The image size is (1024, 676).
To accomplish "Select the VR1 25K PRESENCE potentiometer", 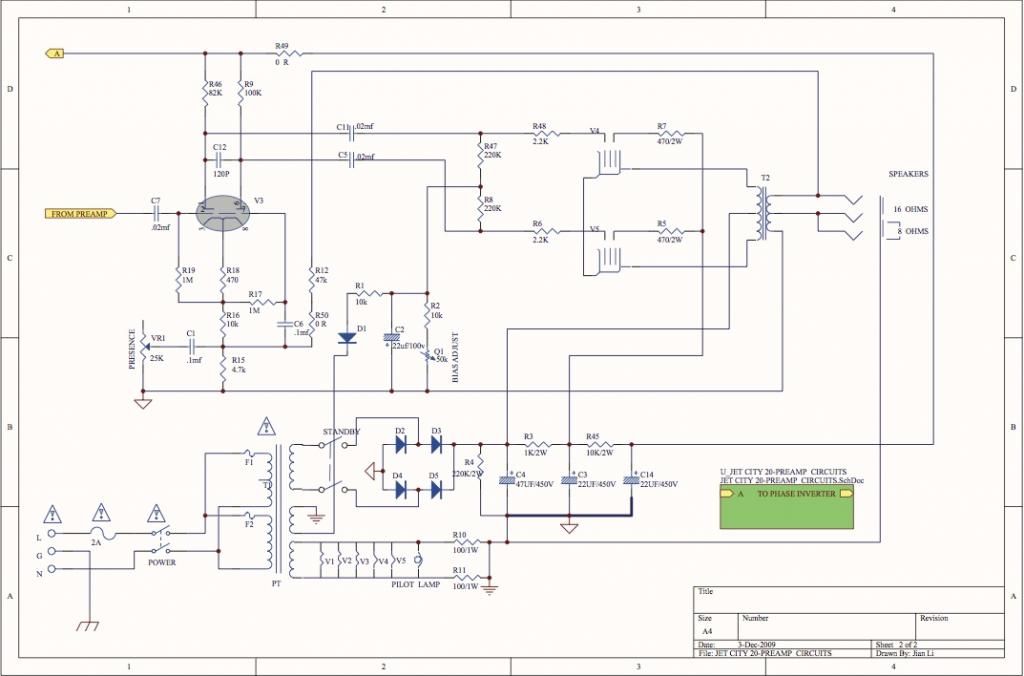I will (x=144, y=346).
